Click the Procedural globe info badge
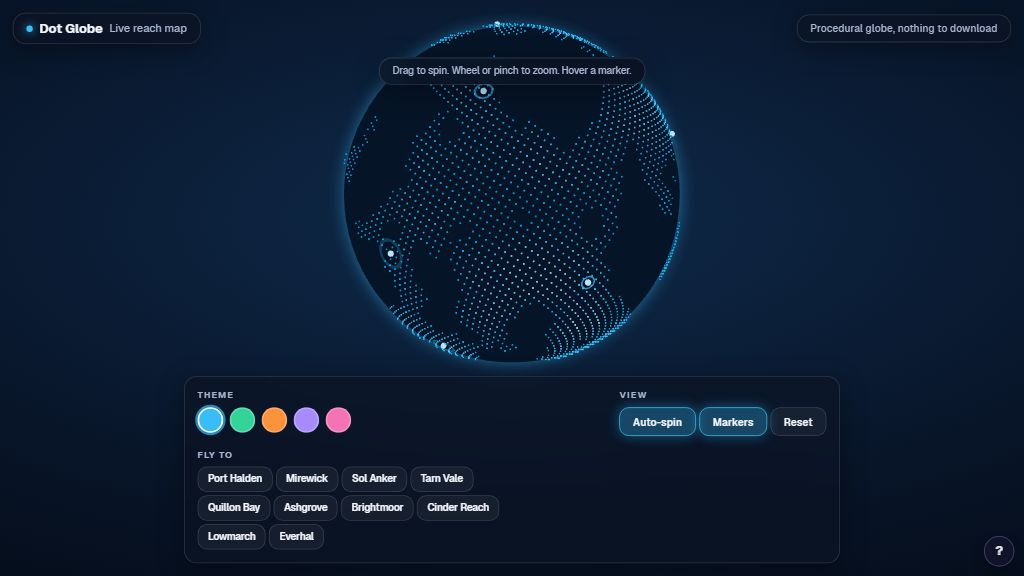This screenshot has height=576, width=1024. tap(903, 29)
